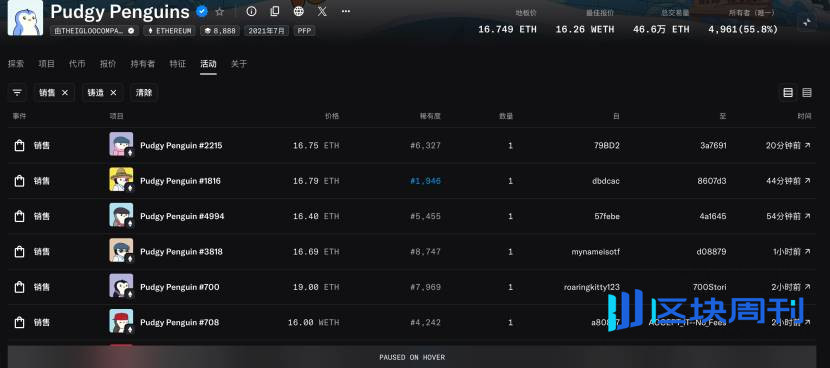
Task: Open the filter icon button
Action: (17, 93)
